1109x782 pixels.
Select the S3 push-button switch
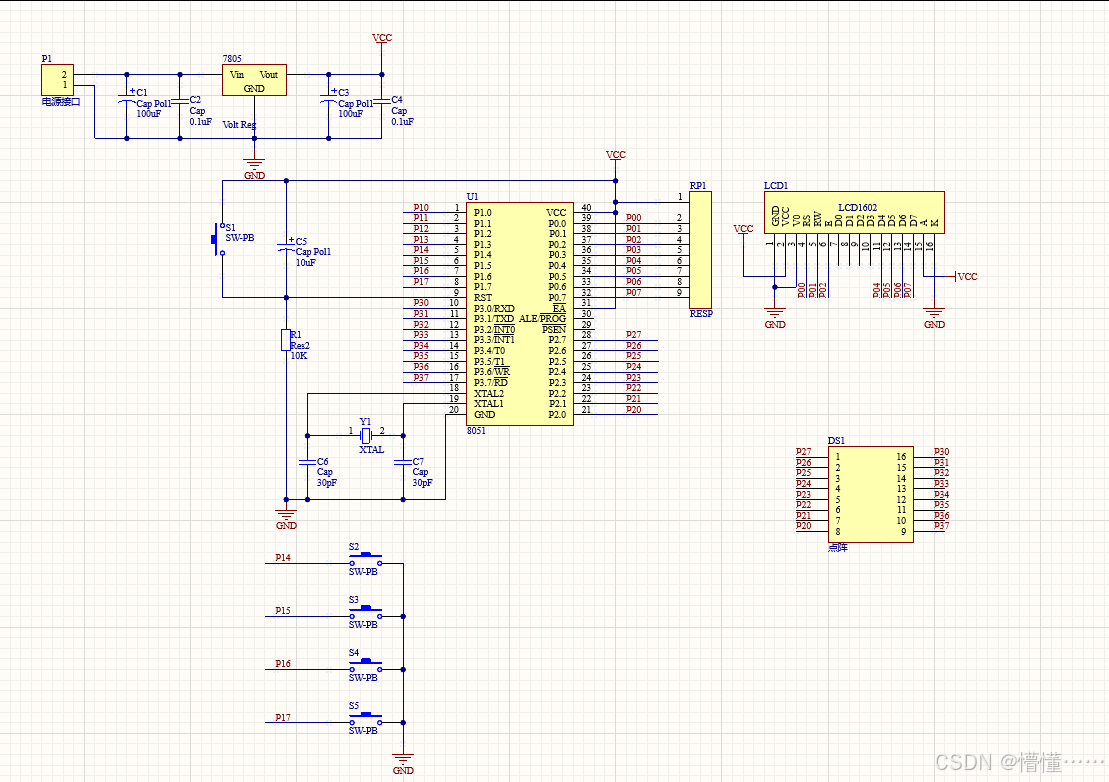pos(366,613)
